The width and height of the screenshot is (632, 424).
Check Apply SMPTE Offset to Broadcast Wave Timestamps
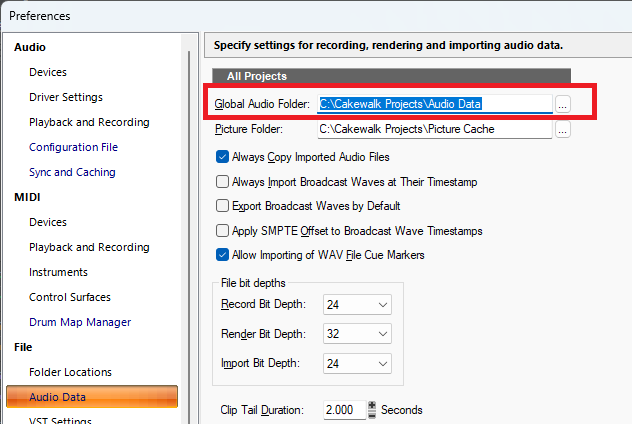click(222, 231)
